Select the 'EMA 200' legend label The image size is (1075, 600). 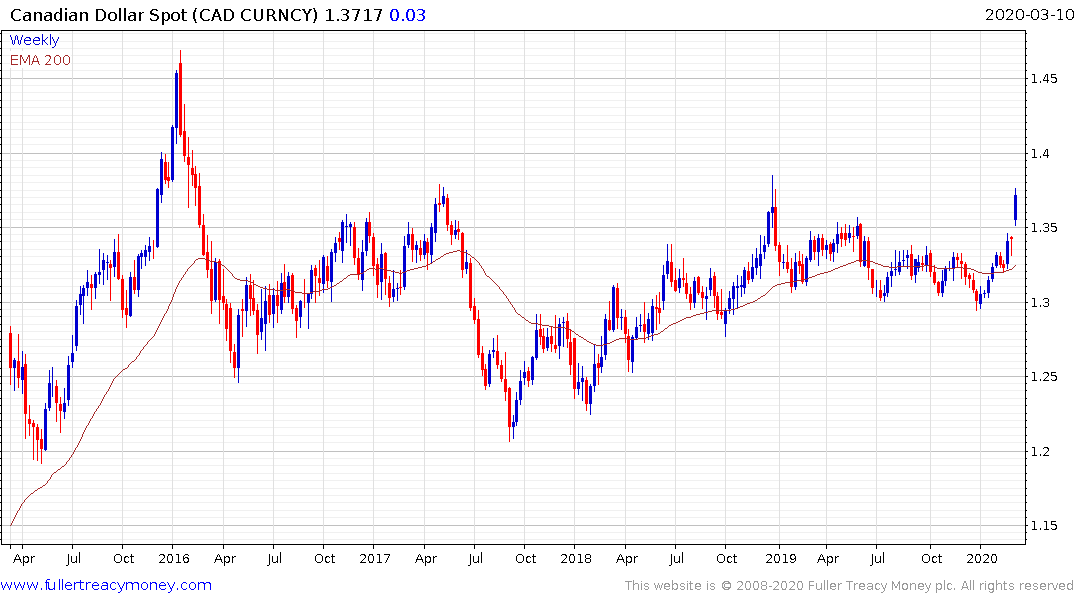point(40,60)
